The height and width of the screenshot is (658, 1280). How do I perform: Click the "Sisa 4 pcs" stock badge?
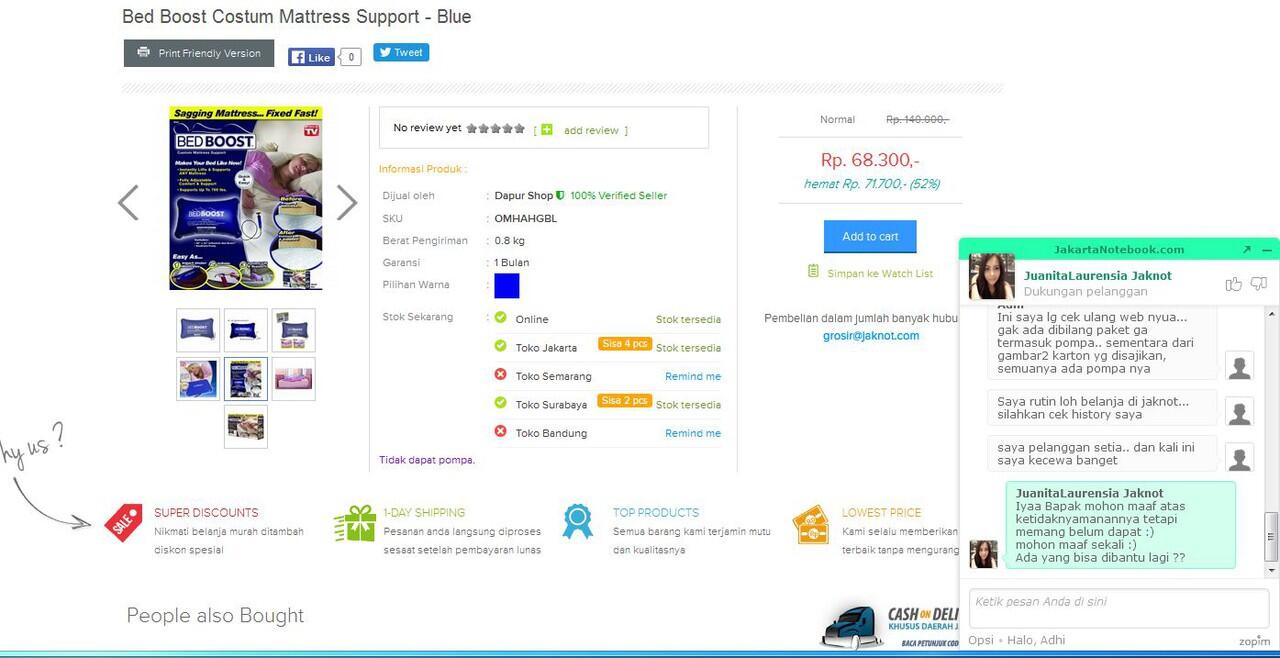625,344
